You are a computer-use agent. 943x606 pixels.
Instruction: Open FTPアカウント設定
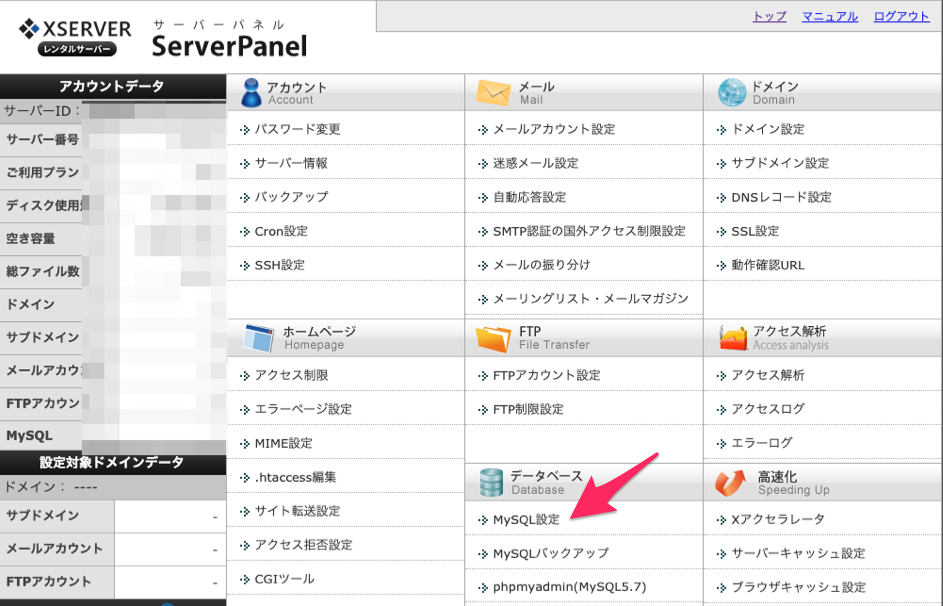pyautogui.click(x=547, y=376)
